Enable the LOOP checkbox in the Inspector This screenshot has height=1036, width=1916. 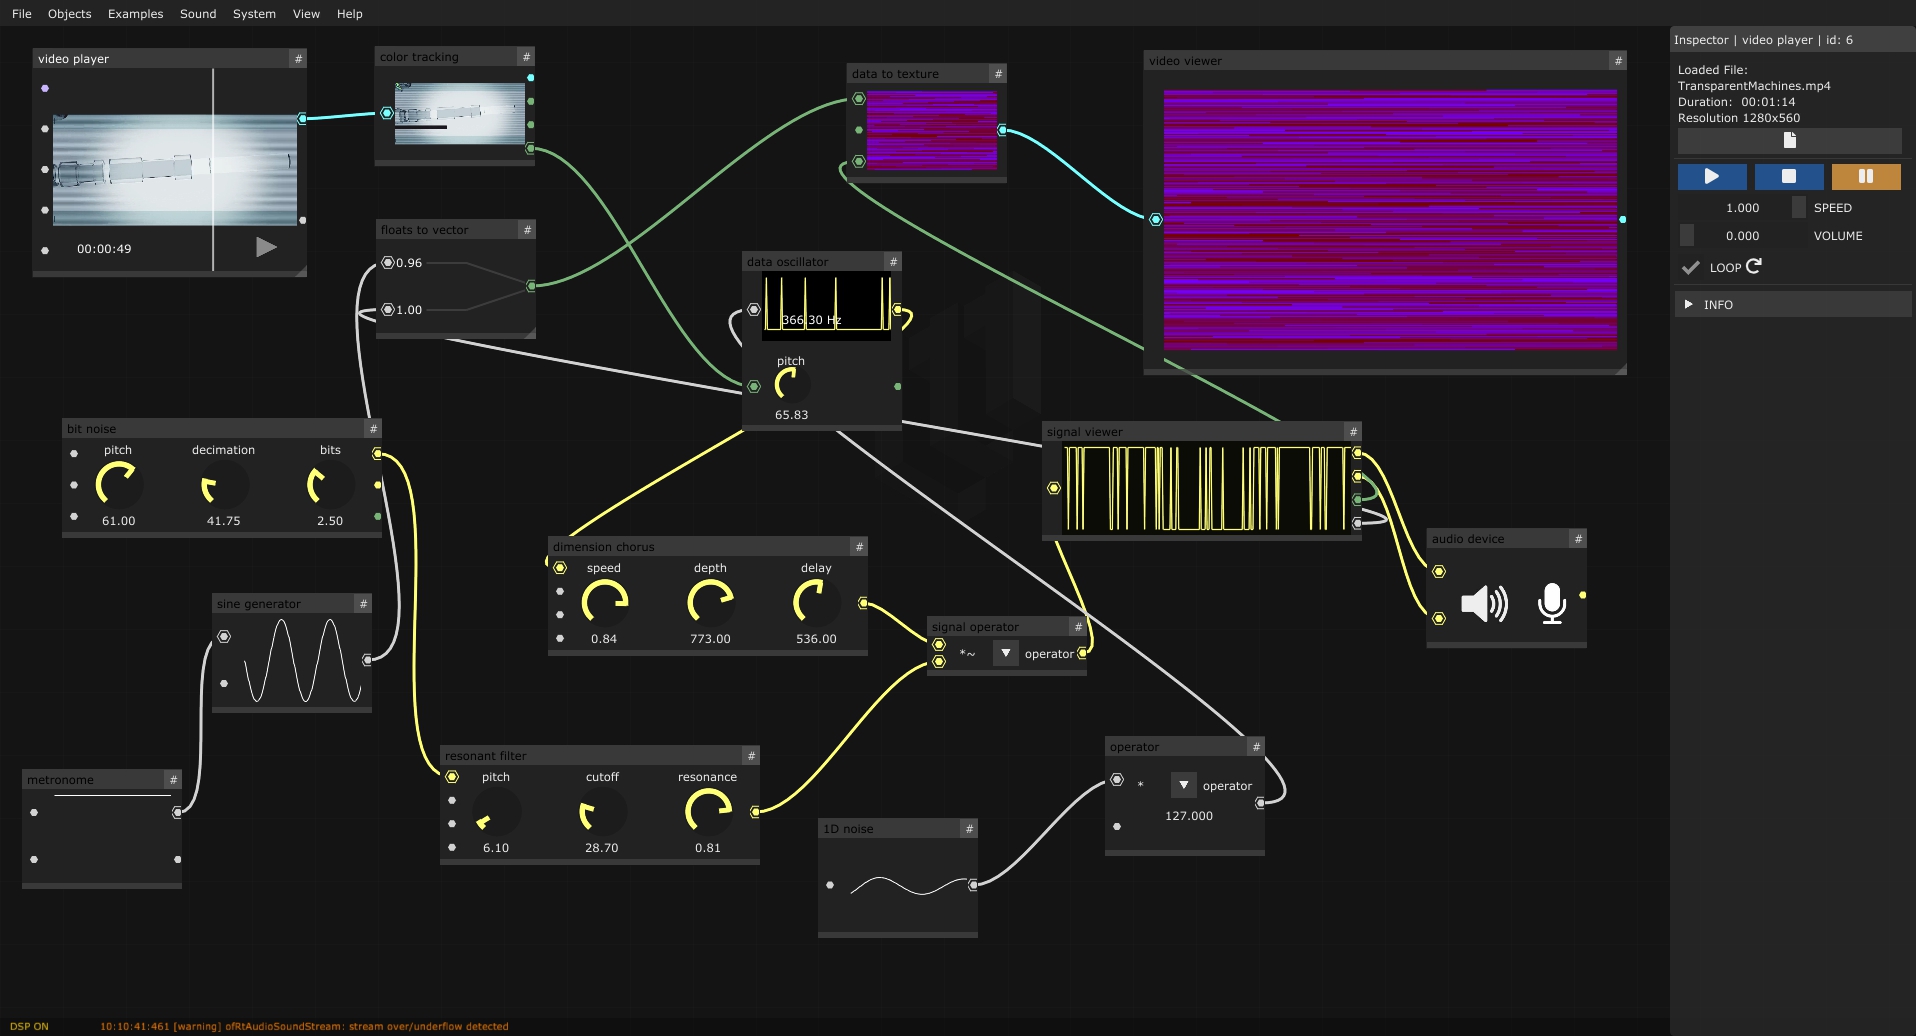[1690, 267]
